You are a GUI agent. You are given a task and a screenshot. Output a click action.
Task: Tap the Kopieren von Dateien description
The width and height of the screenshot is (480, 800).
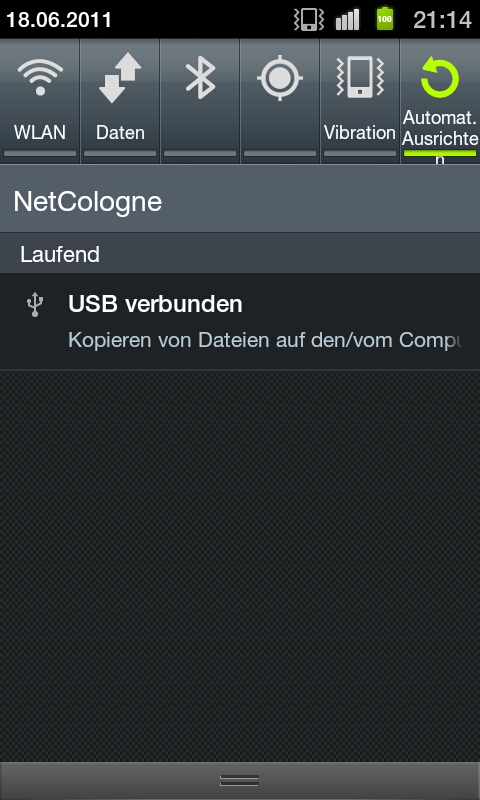(264, 340)
